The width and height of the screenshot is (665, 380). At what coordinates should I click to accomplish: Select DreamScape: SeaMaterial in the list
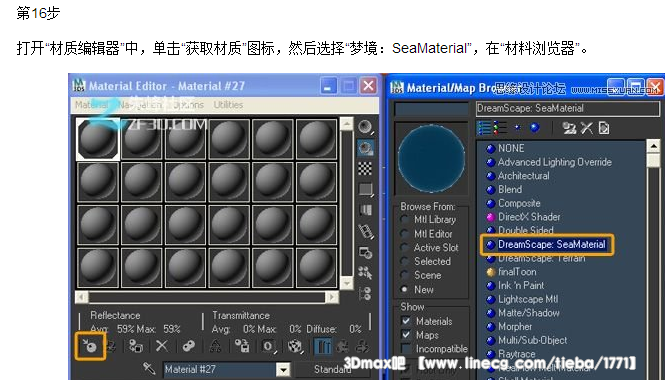[551, 244]
